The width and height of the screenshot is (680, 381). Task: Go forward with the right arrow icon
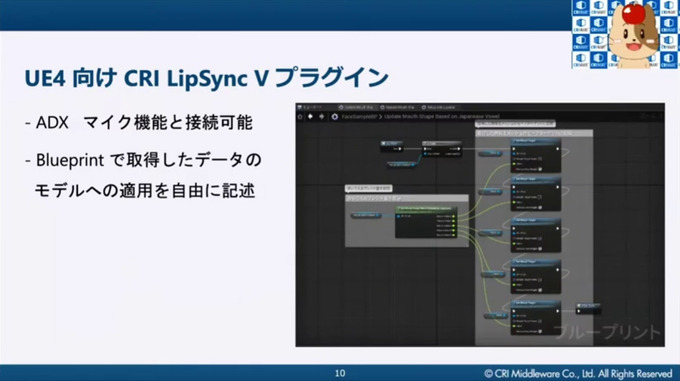pyautogui.click(x=321, y=116)
